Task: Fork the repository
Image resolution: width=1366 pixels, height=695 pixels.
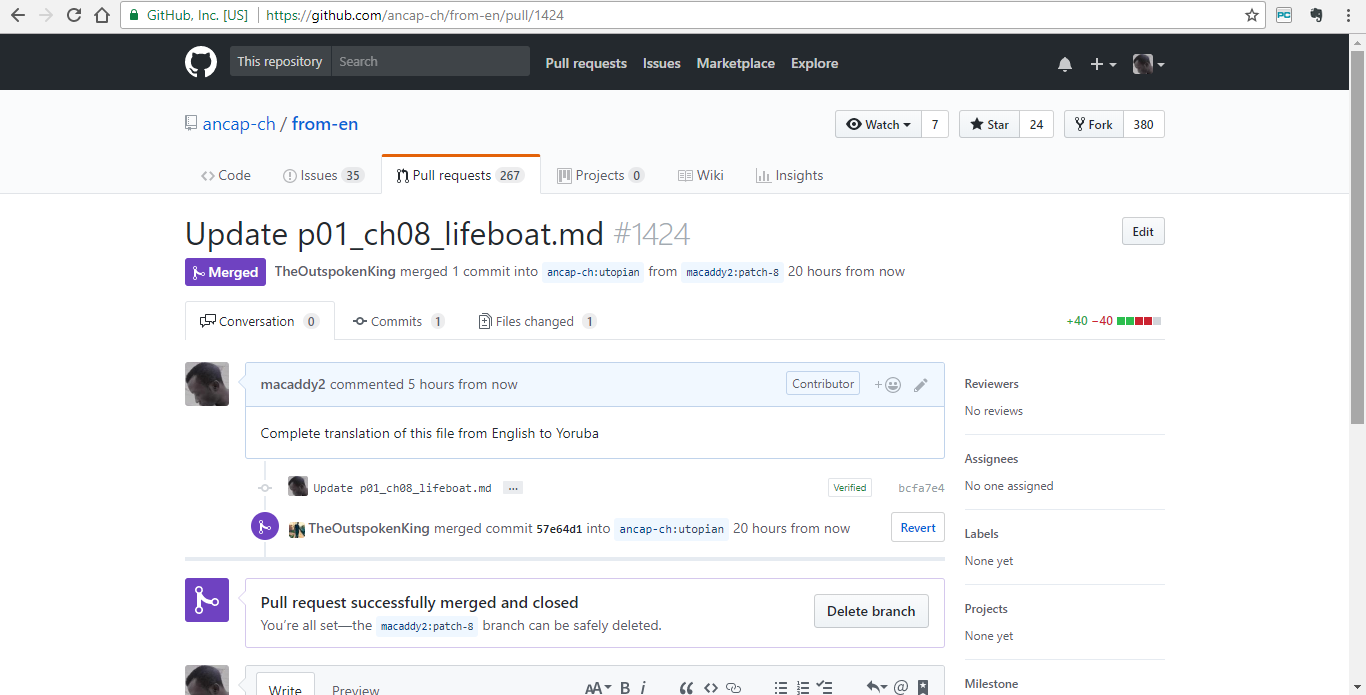Action: tap(1093, 124)
